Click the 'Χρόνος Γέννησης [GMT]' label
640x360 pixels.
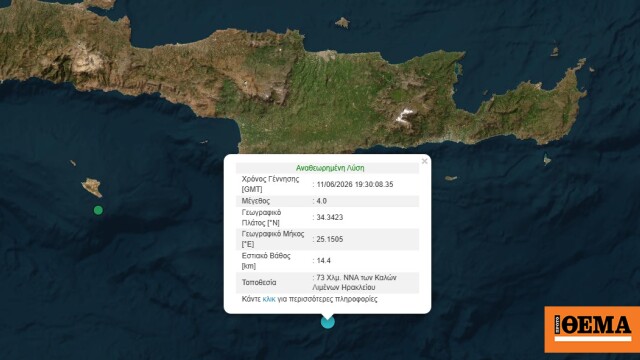(270, 184)
